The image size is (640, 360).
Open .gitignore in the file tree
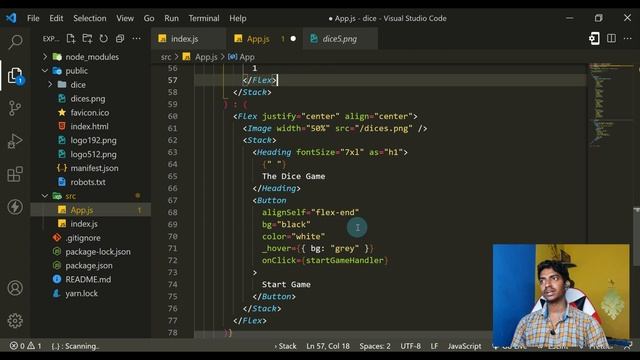(x=83, y=238)
